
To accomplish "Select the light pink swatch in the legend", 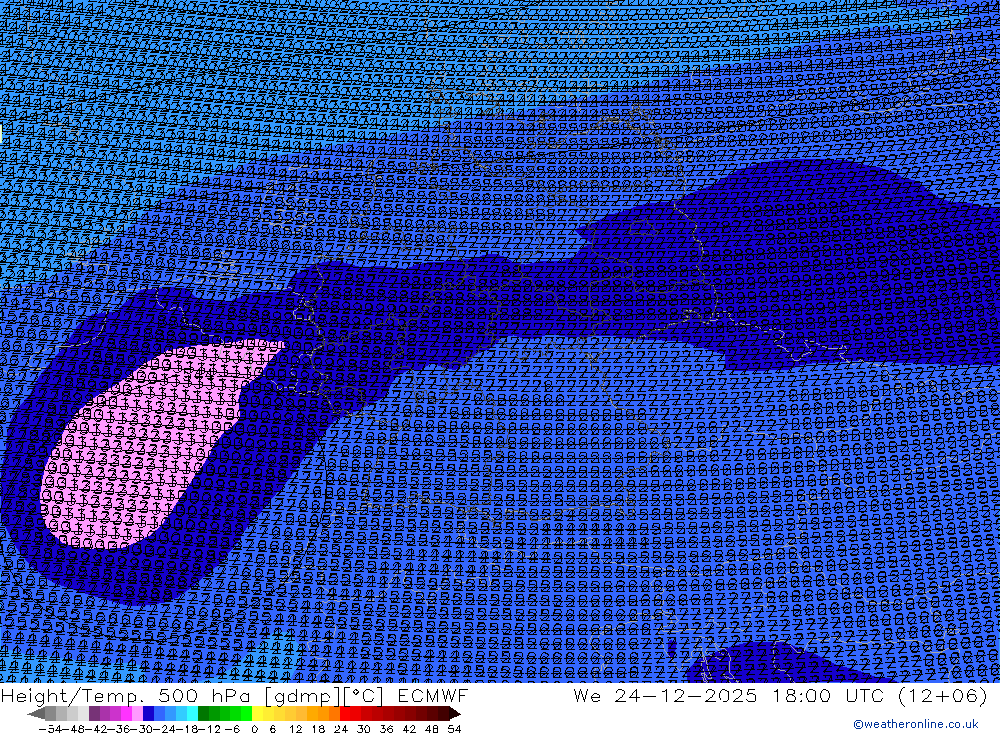I will (137, 714).
